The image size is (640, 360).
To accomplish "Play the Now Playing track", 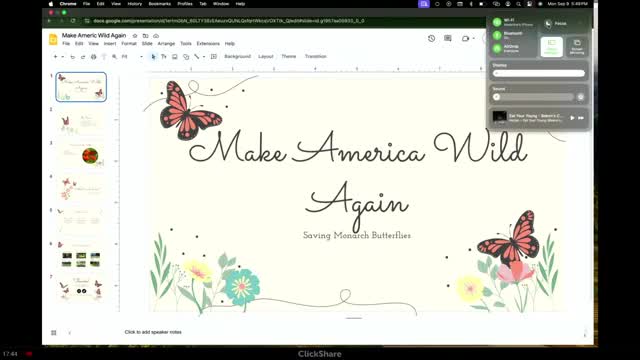I will pyautogui.click(x=572, y=118).
